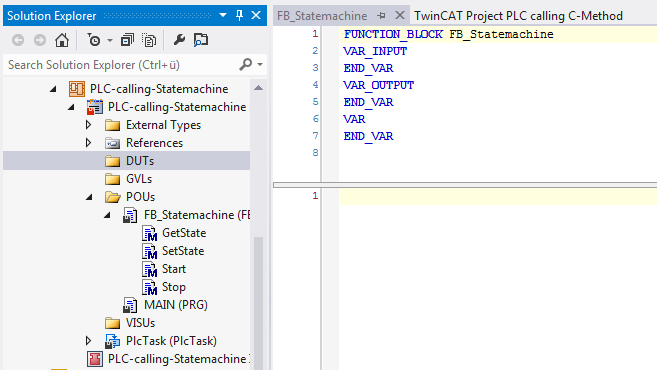Open the Pending Changes Filter dropdown arrow

click(110, 41)
